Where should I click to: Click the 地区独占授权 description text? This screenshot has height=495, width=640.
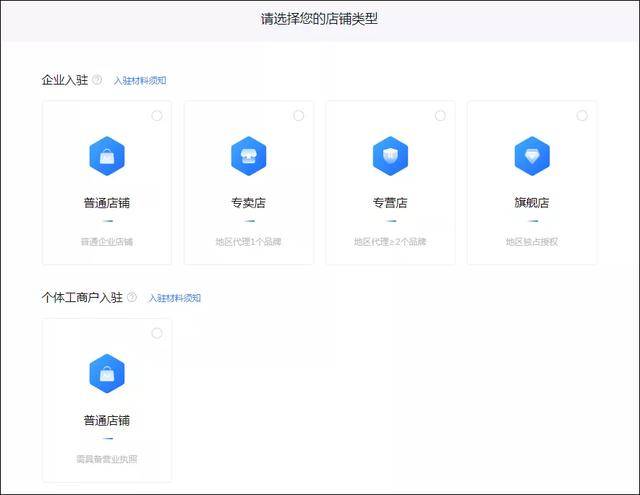(532, 241)
